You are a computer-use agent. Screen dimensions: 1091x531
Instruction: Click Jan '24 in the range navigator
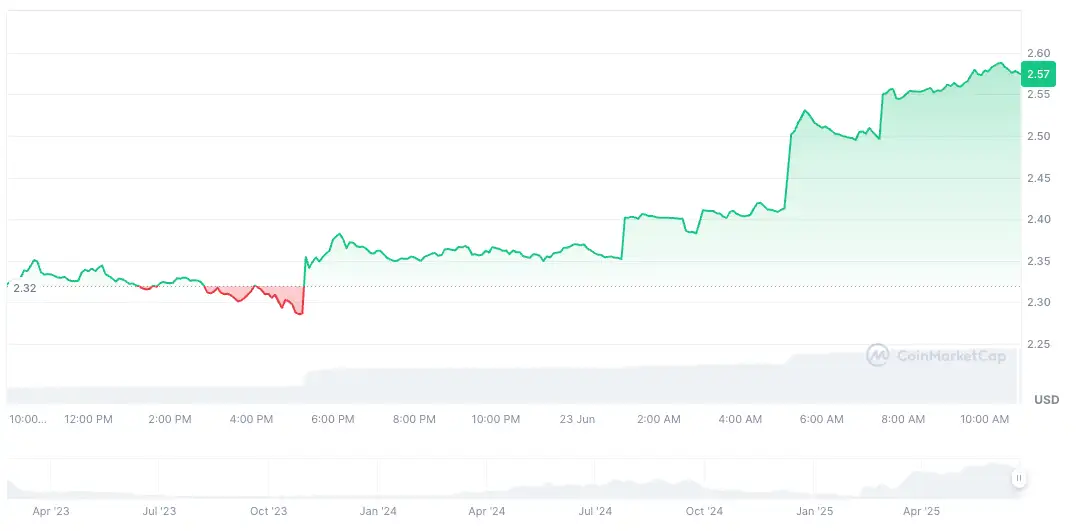click(378, 511)
